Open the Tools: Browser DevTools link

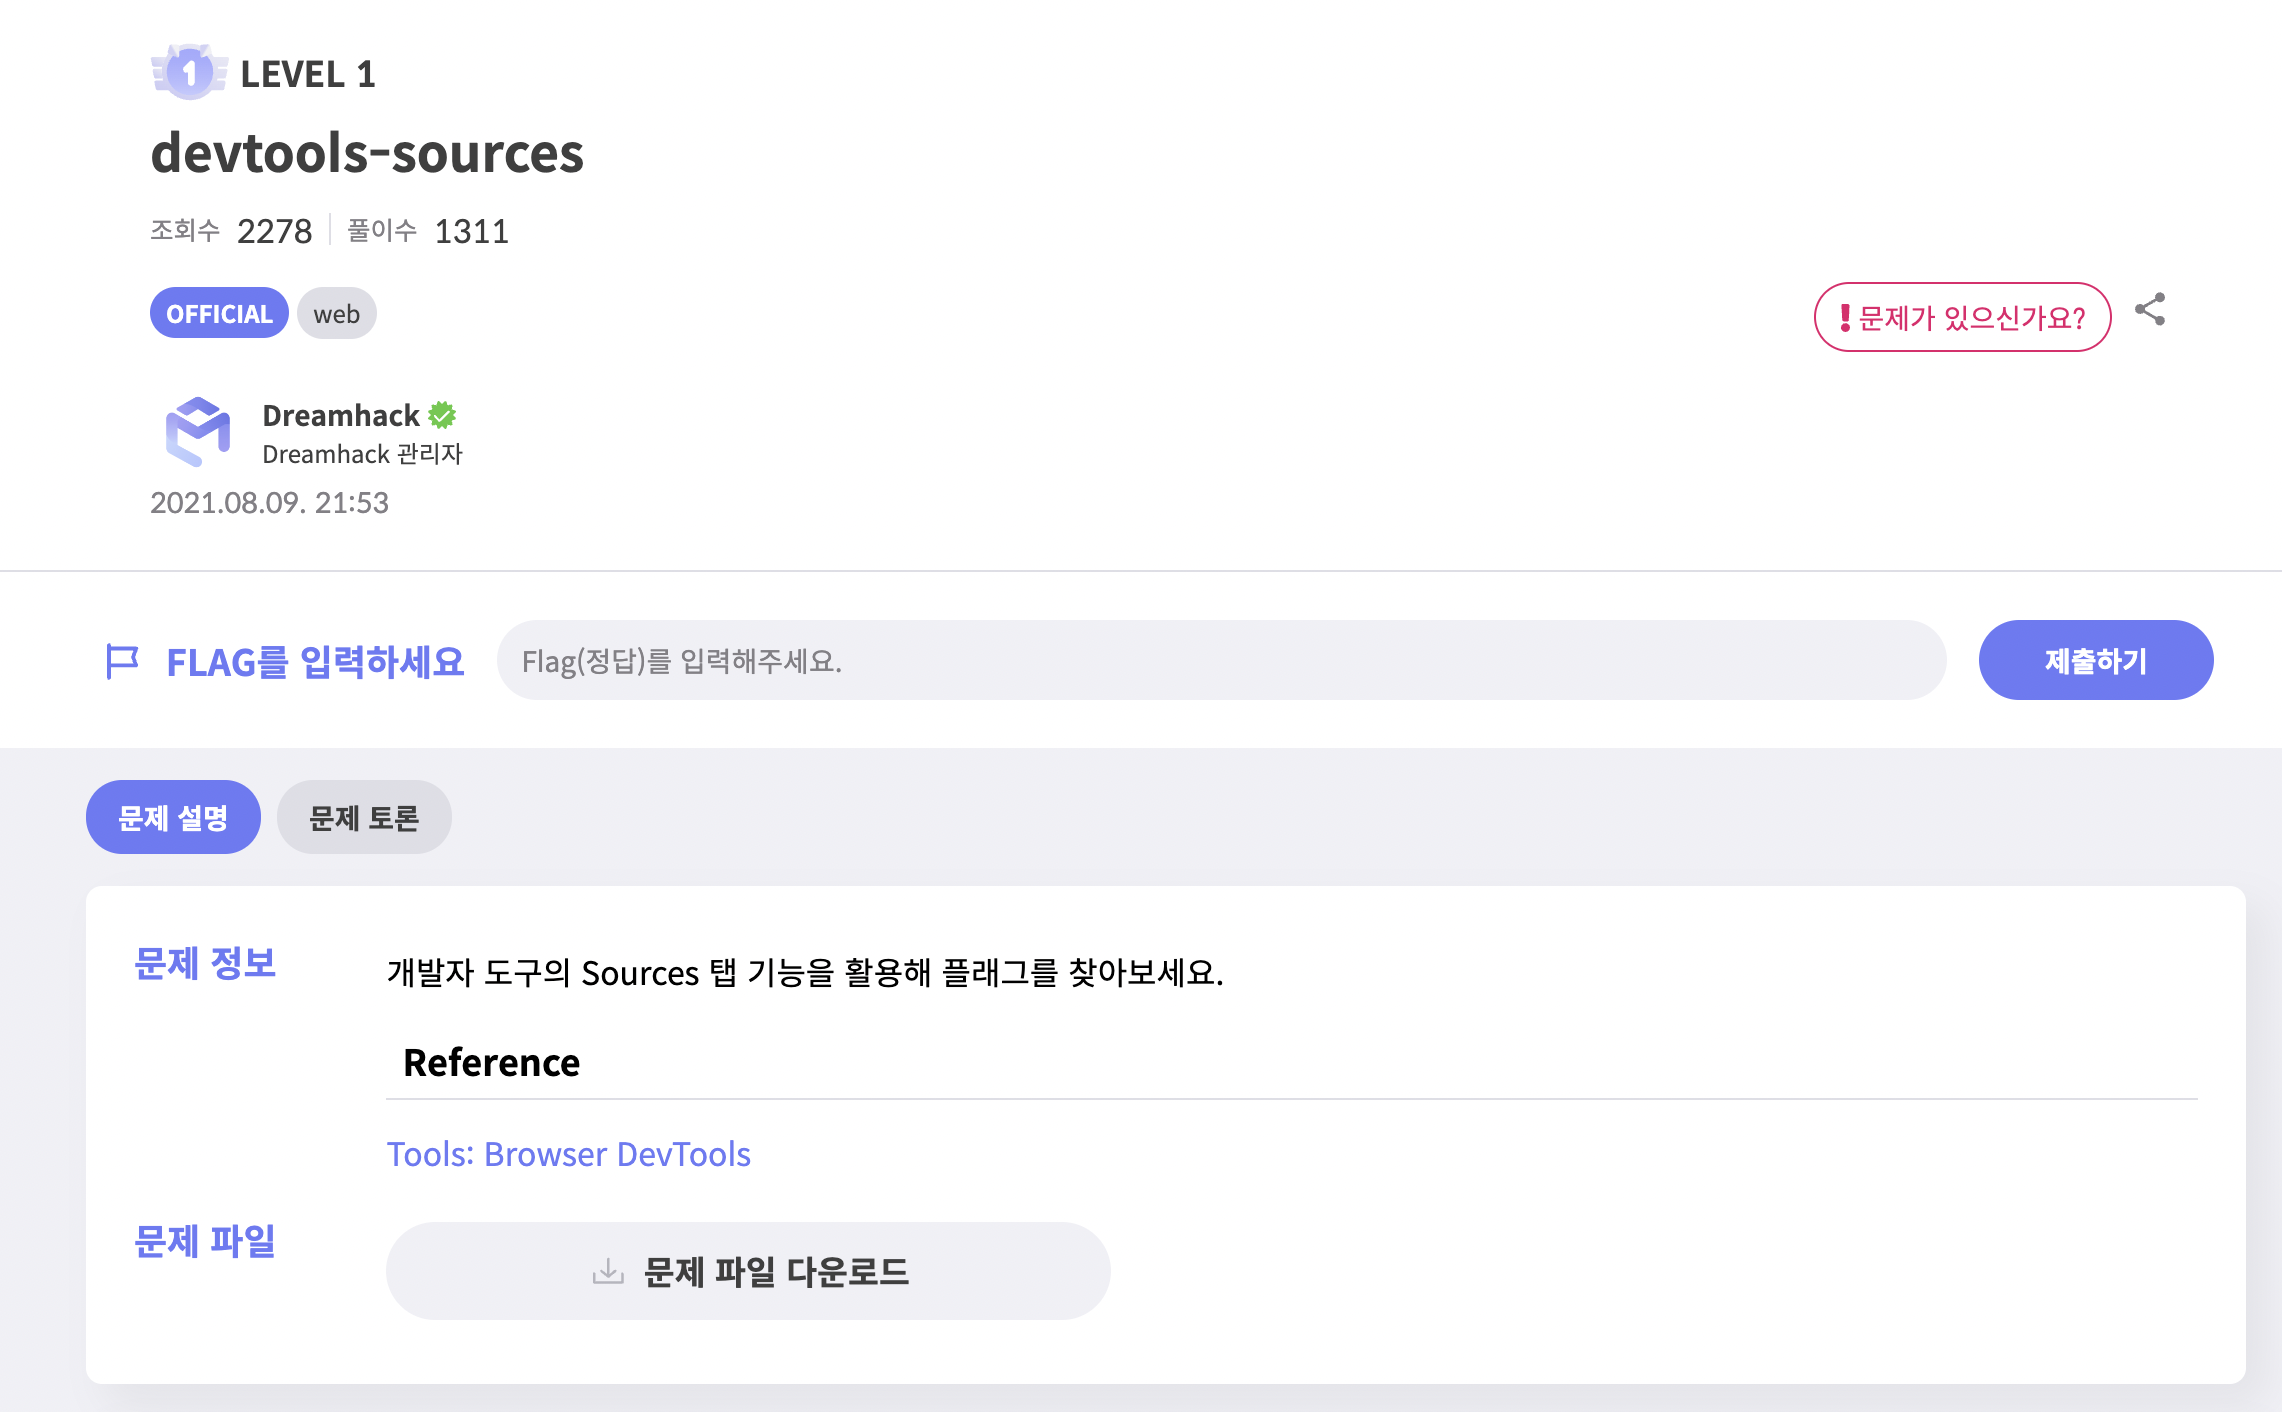(568, 1154)
